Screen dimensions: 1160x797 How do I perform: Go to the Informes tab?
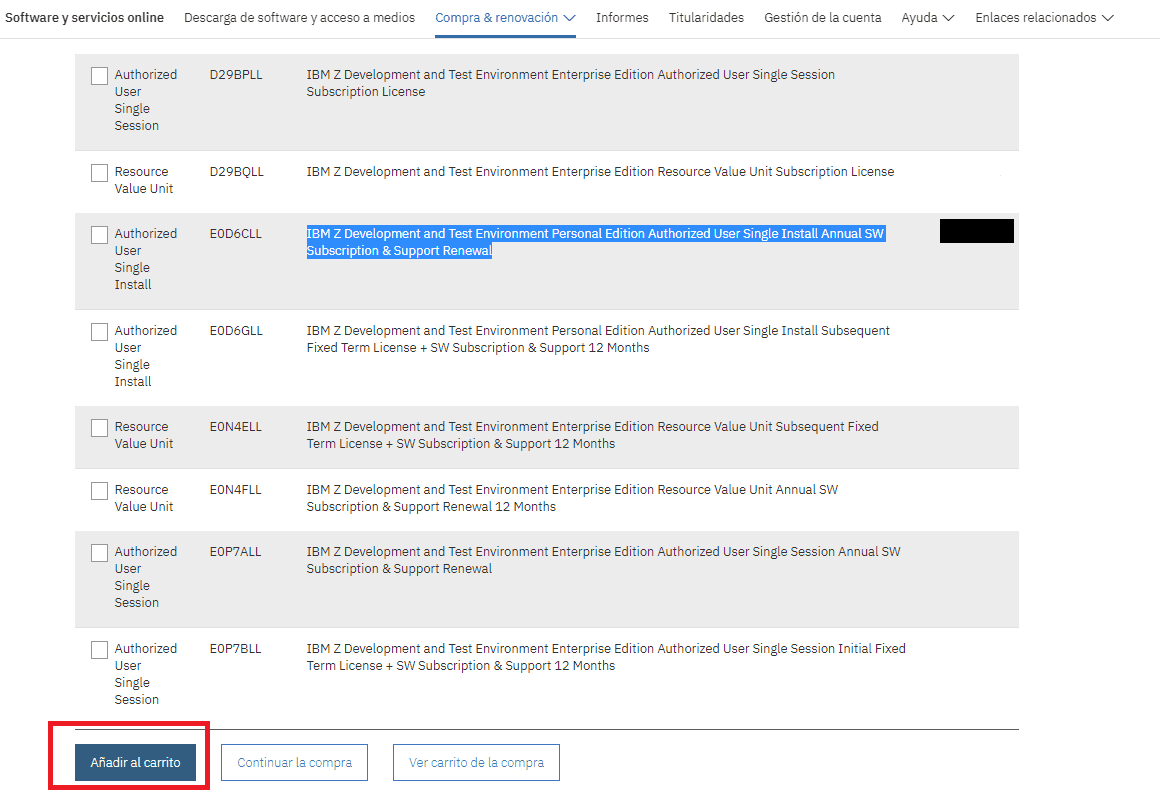click(622, 18)
